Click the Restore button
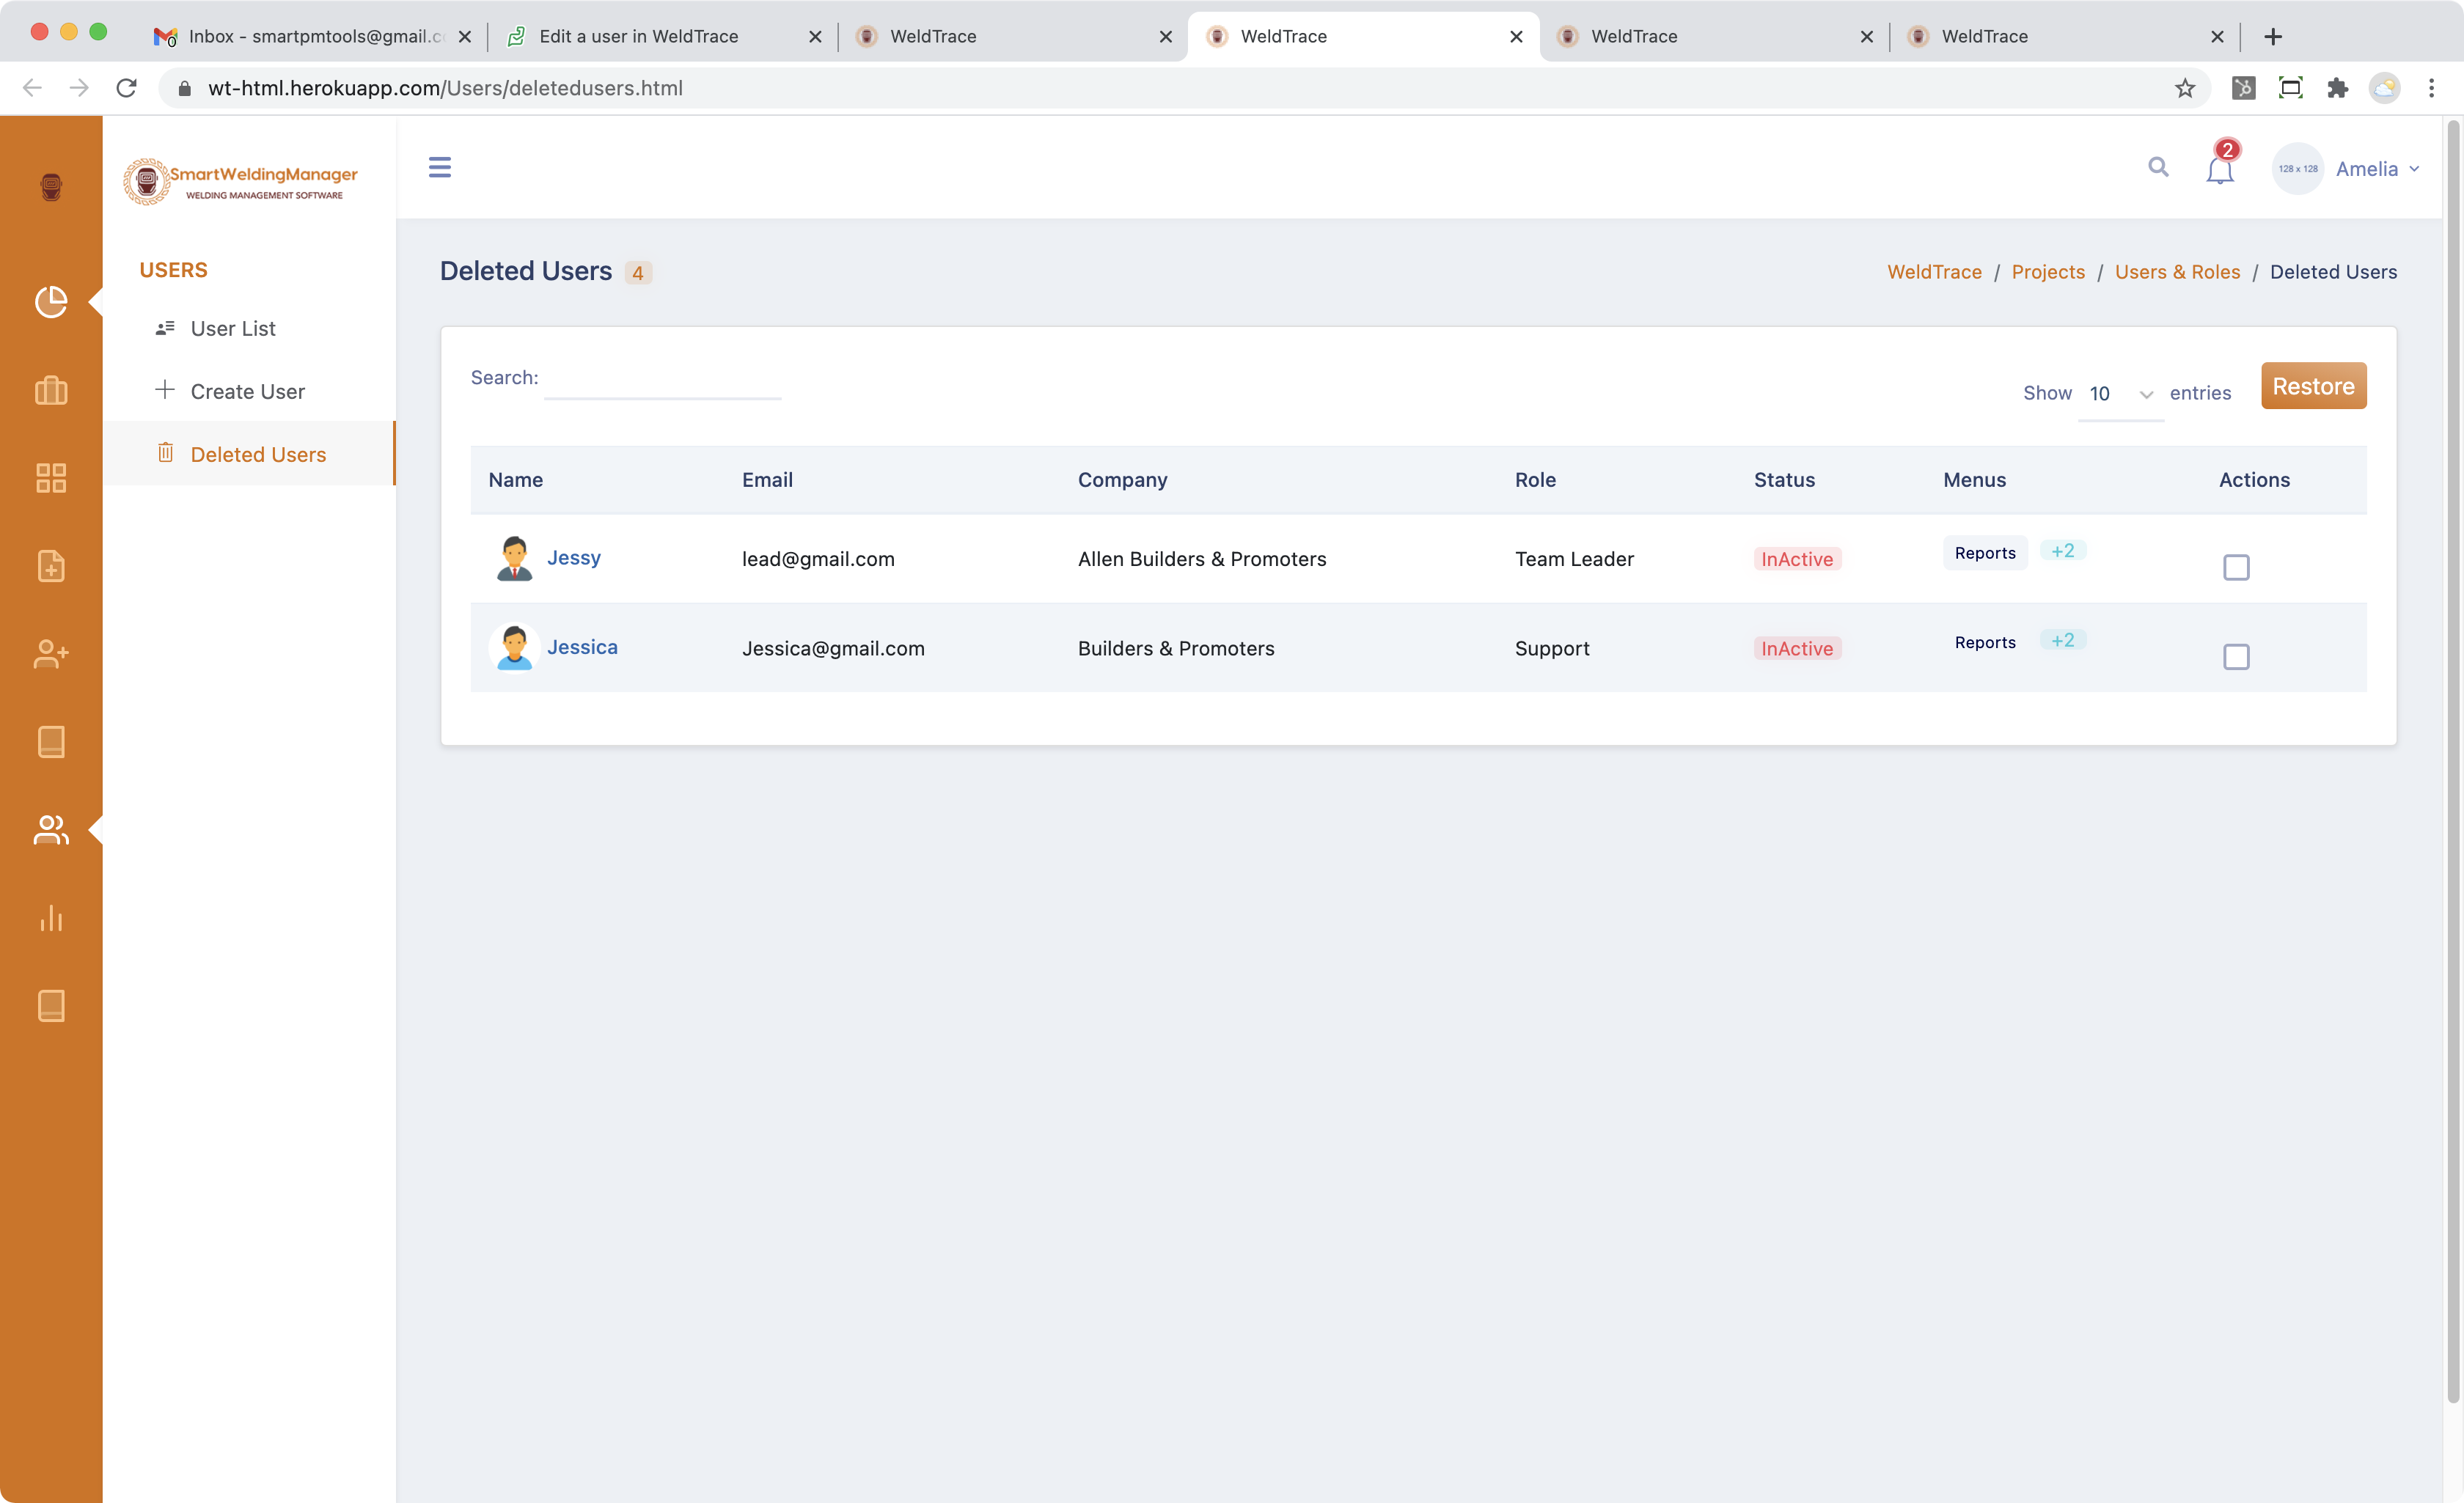The image size is (2464, 1503). (2313, 385)
